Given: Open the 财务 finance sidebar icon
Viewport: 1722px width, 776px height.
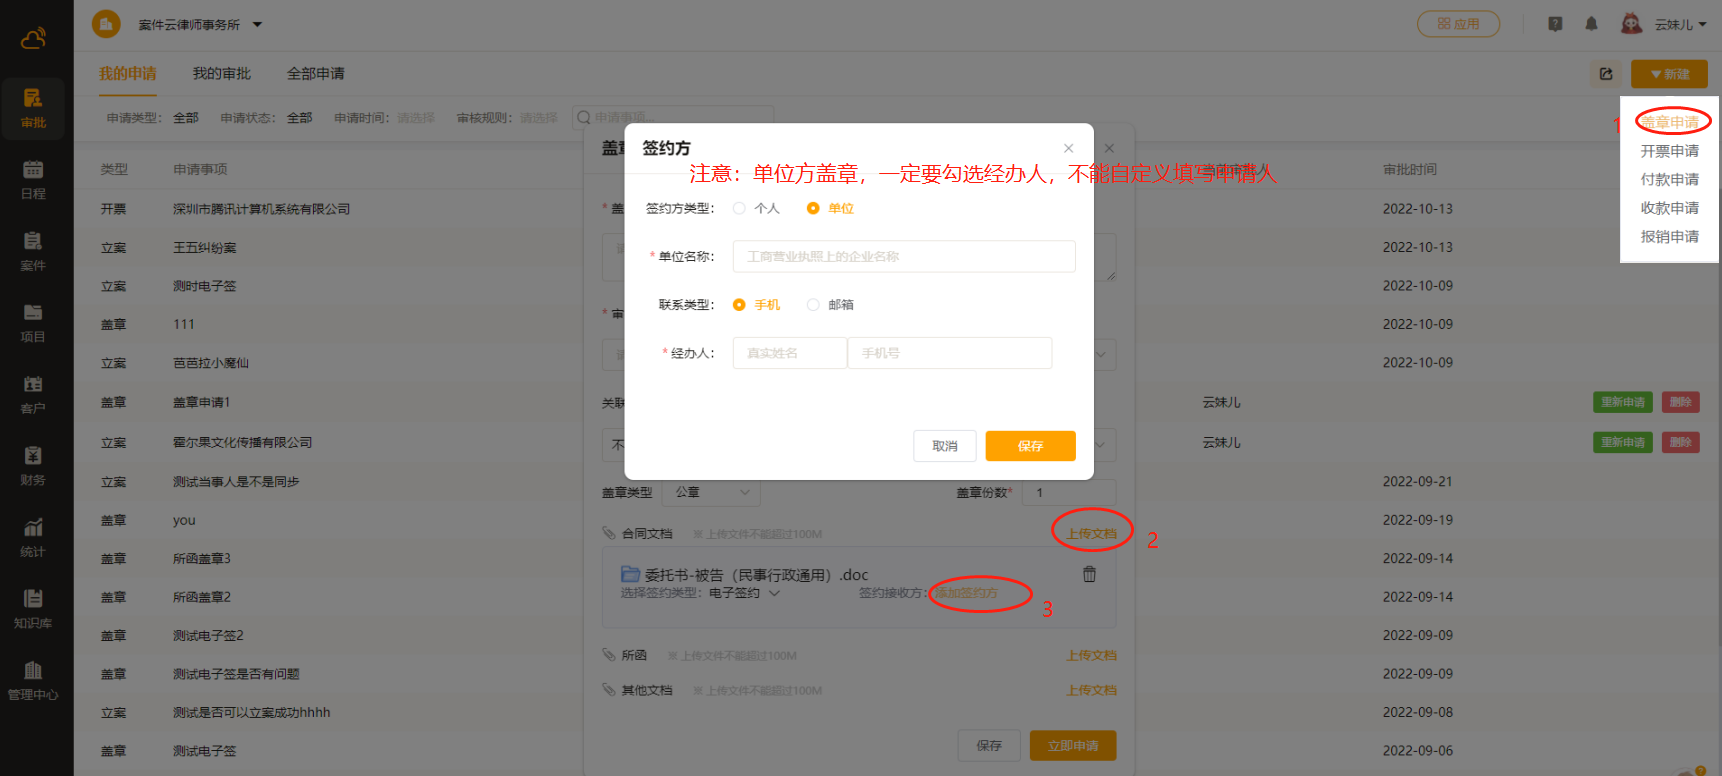Looking at the screenshot, I should tap(33, 466).
